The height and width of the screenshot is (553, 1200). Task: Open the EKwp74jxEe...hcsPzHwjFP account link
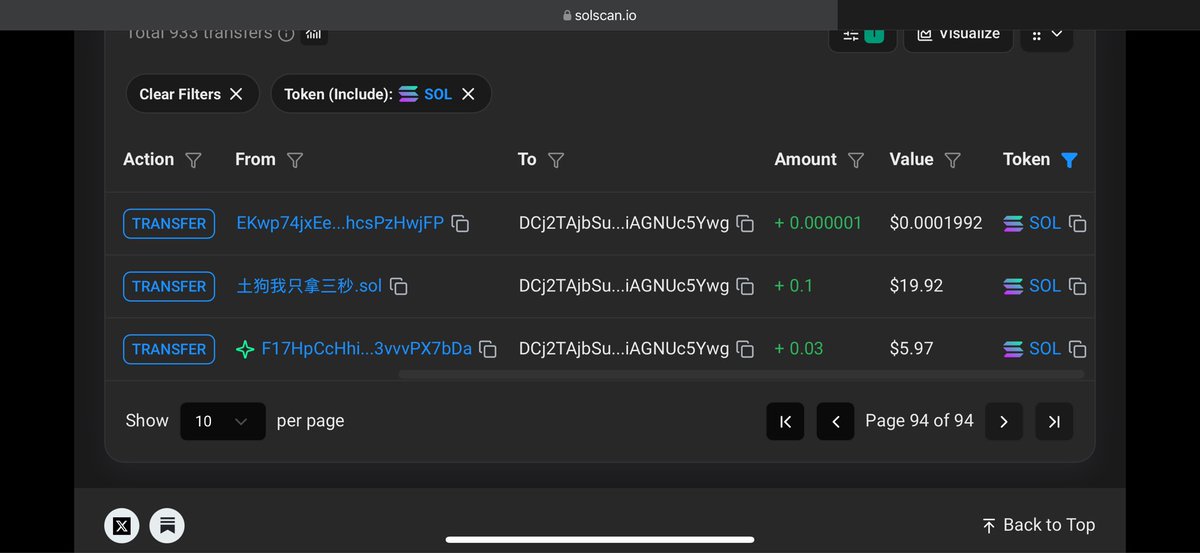click(340, 223)
